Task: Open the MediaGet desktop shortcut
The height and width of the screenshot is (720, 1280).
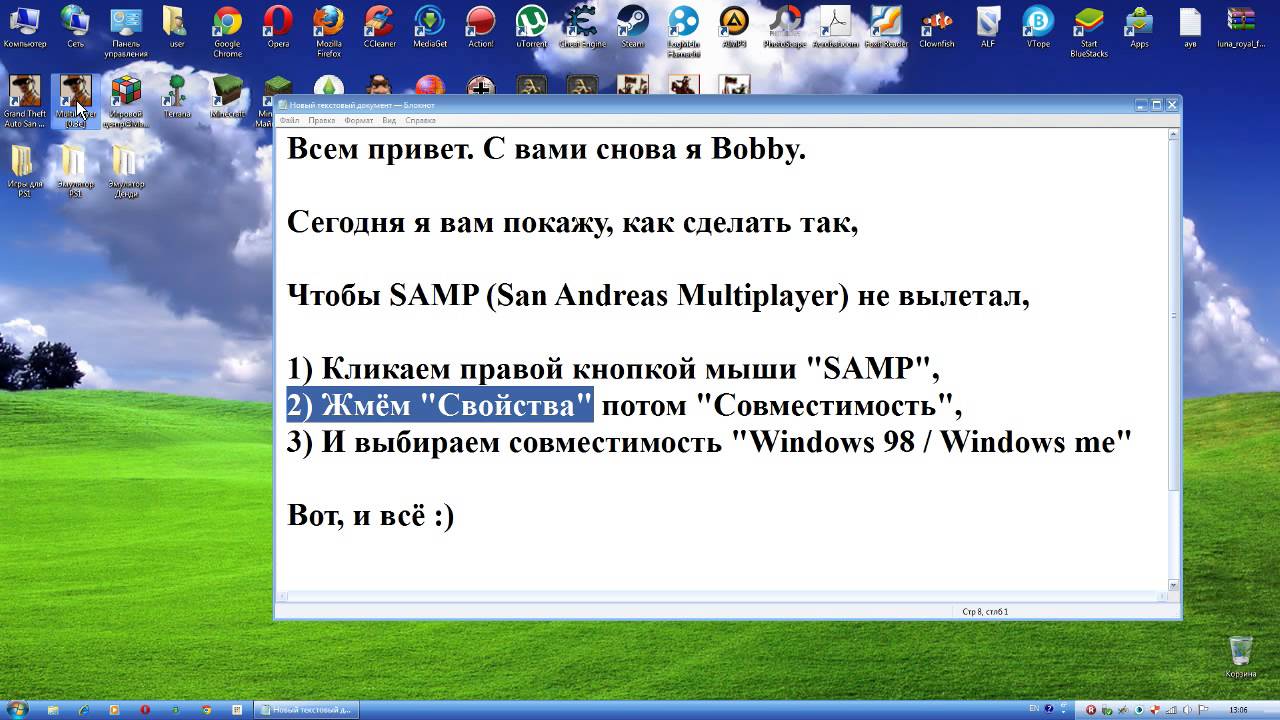Action: coord(430,27)
